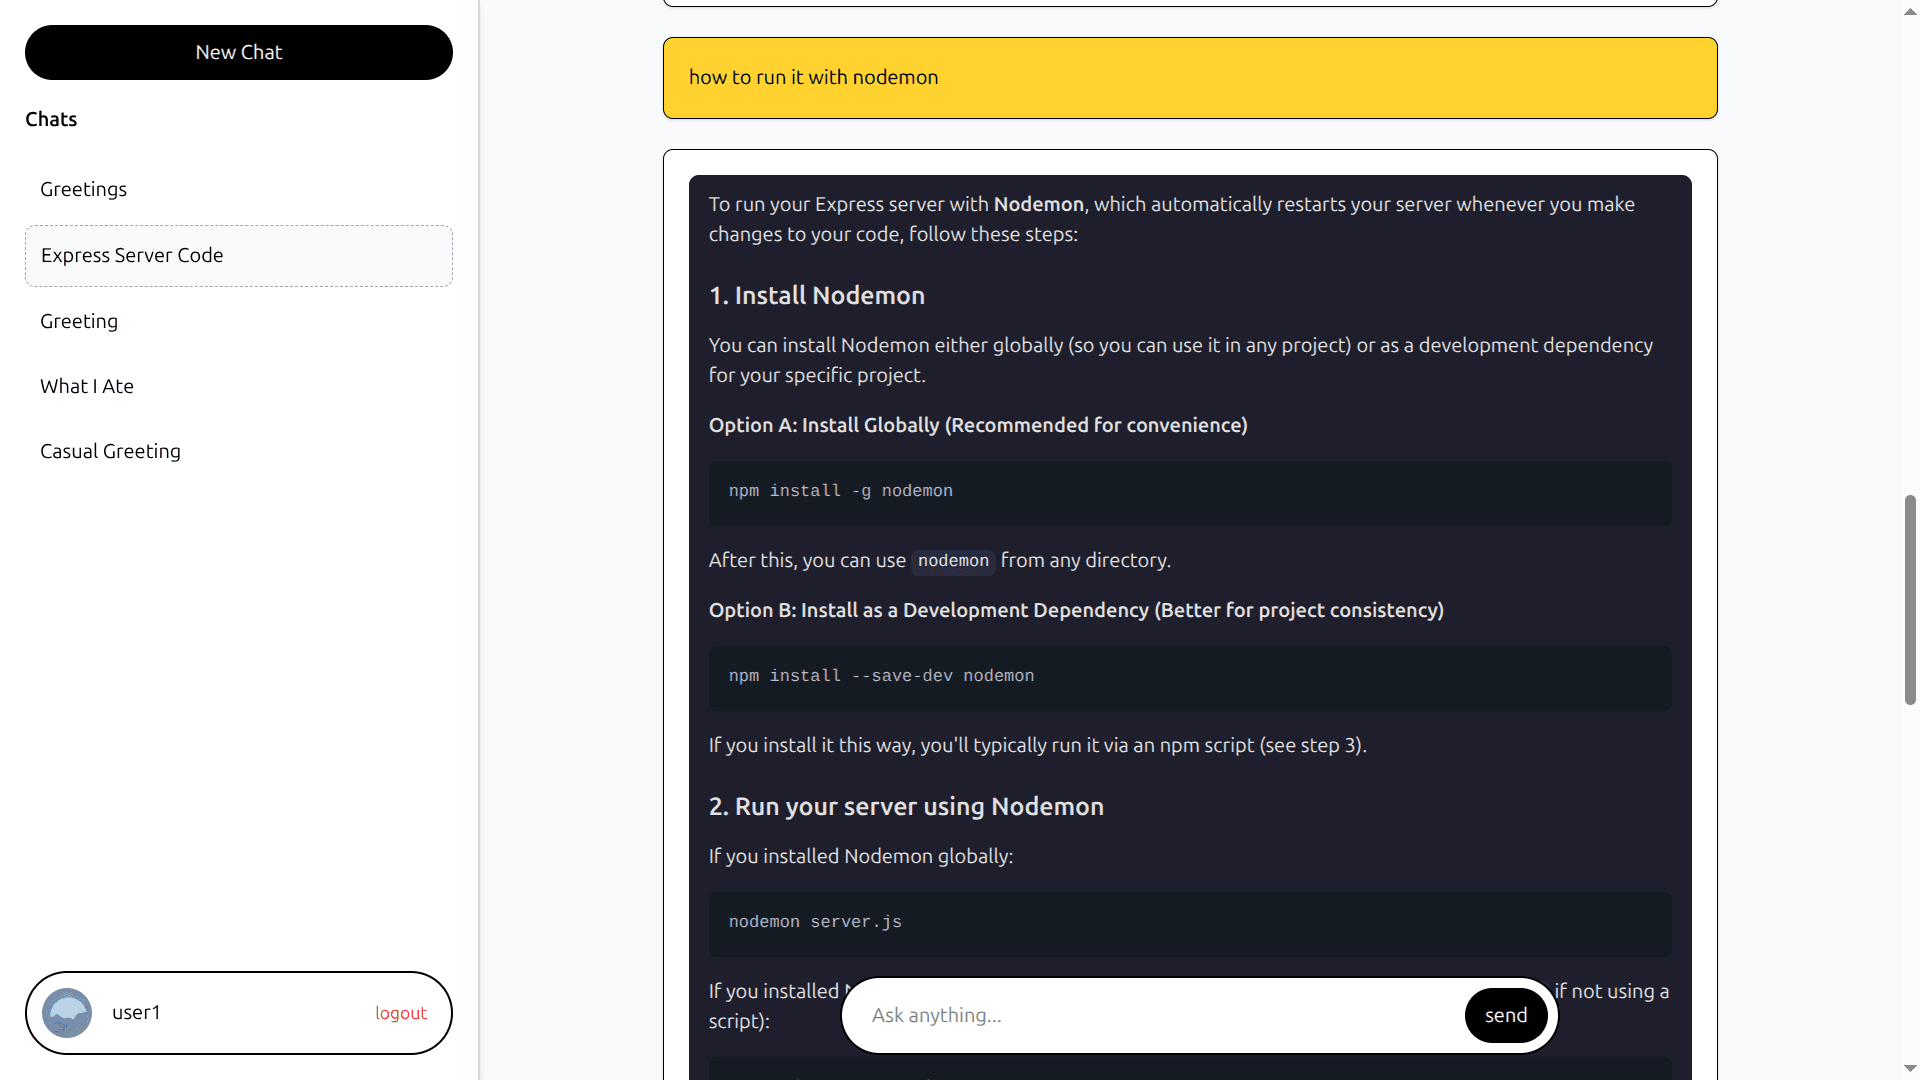The width and height of the screenshot is (1920, 1080).
Task: Open the Casual Greeting chat
Action: tap(110, 451)
